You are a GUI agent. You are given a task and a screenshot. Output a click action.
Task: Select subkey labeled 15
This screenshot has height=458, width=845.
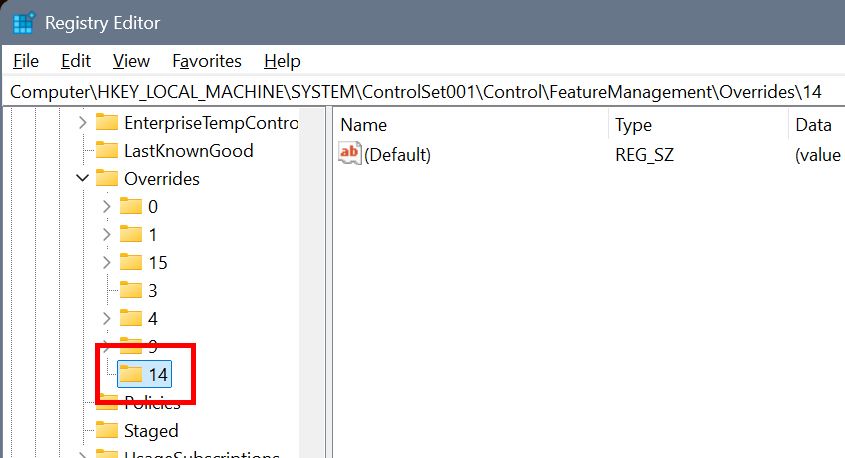158,263
